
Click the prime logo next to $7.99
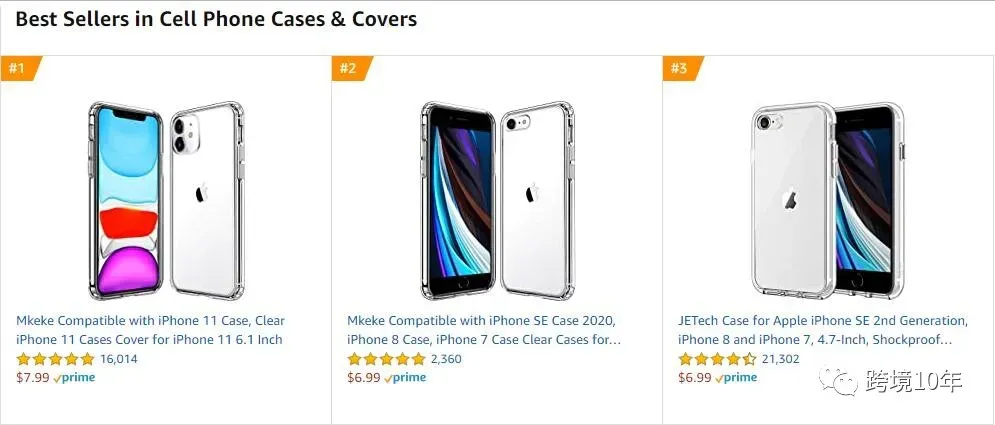click(74, 378)
